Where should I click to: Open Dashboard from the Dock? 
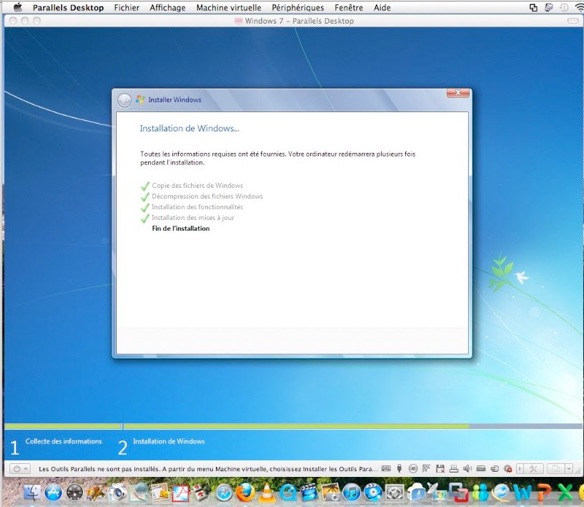[74, 492]
